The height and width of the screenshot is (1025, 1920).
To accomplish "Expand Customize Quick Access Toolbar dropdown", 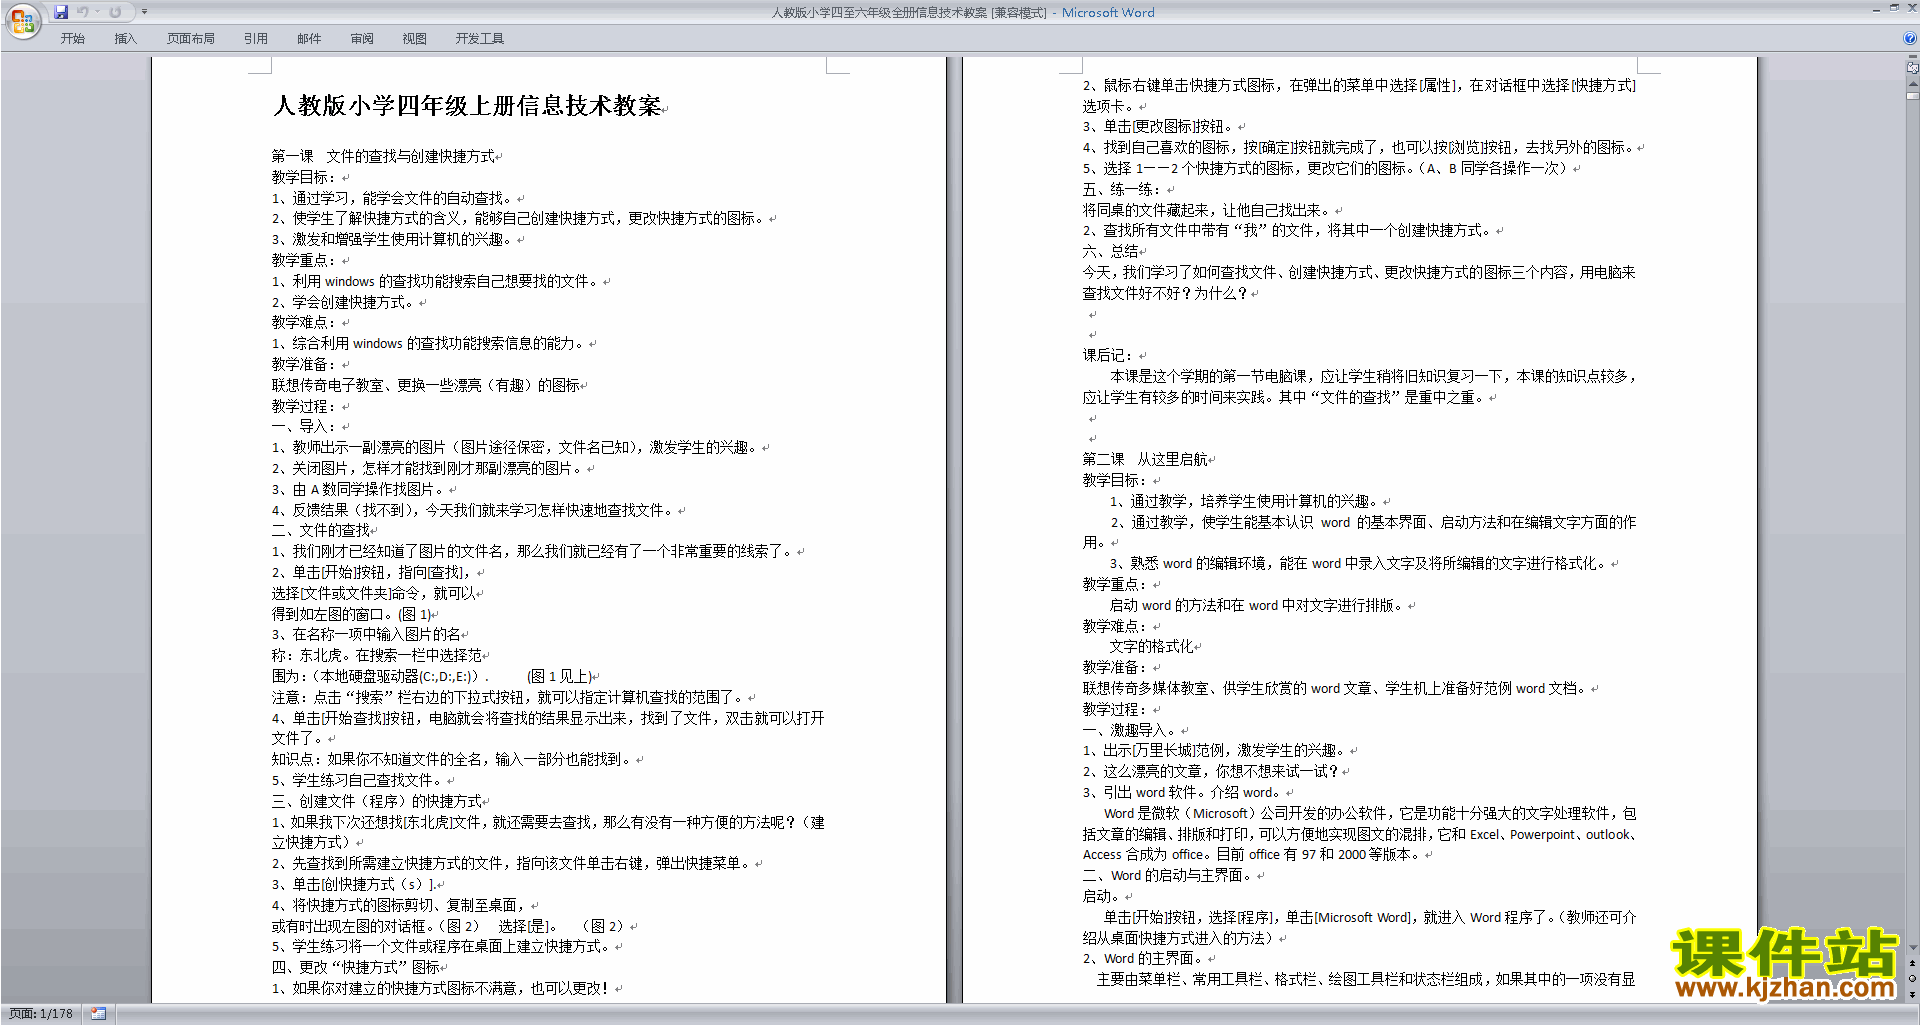I will pyautogui.click(x=144, y=12).
